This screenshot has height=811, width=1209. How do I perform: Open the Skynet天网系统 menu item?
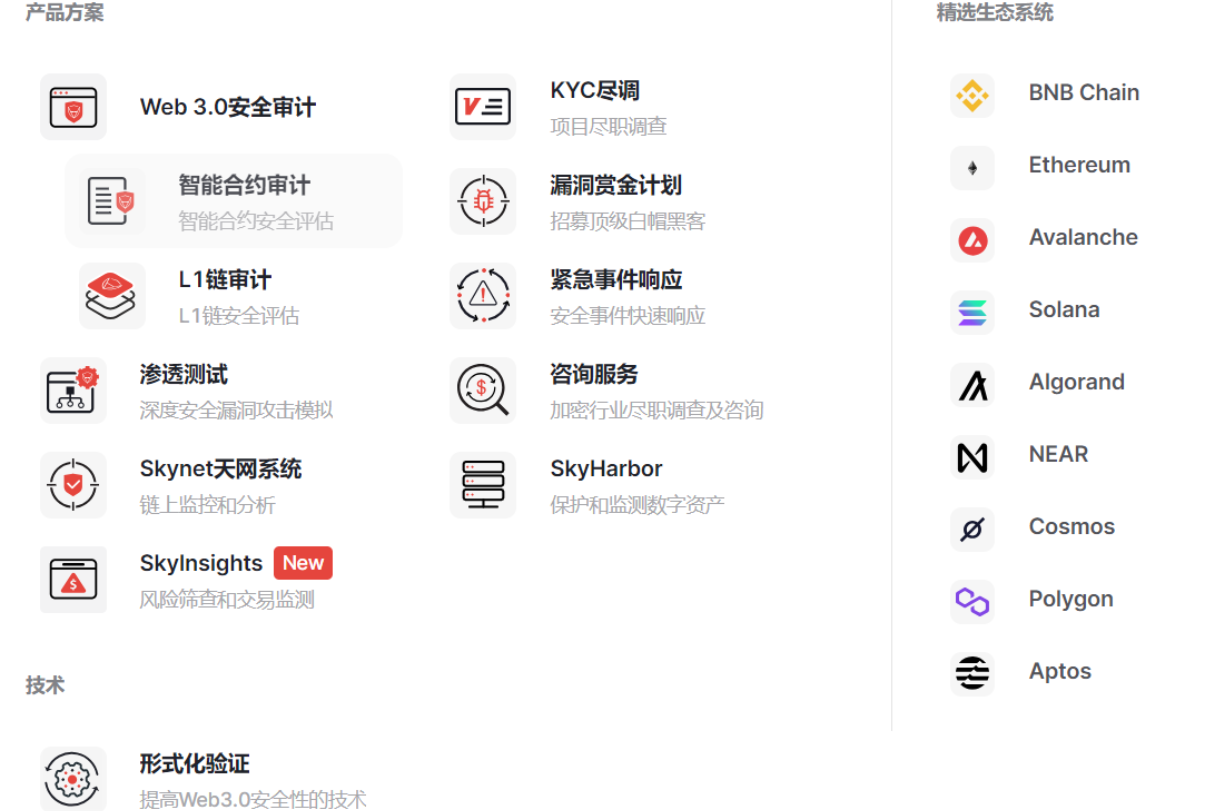(221, 469)
